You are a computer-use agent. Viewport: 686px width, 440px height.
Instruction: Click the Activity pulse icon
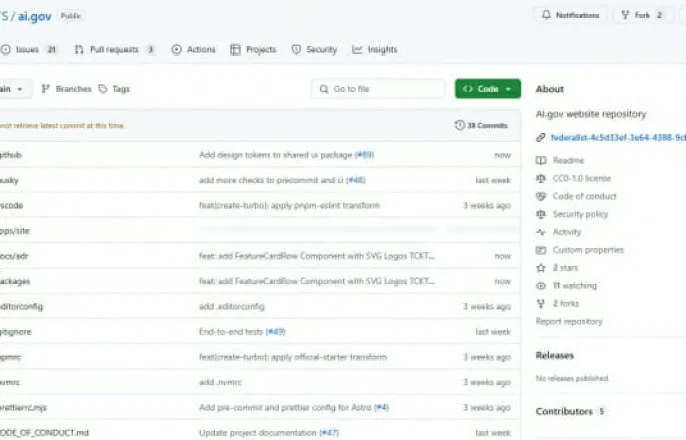[541, 232]
